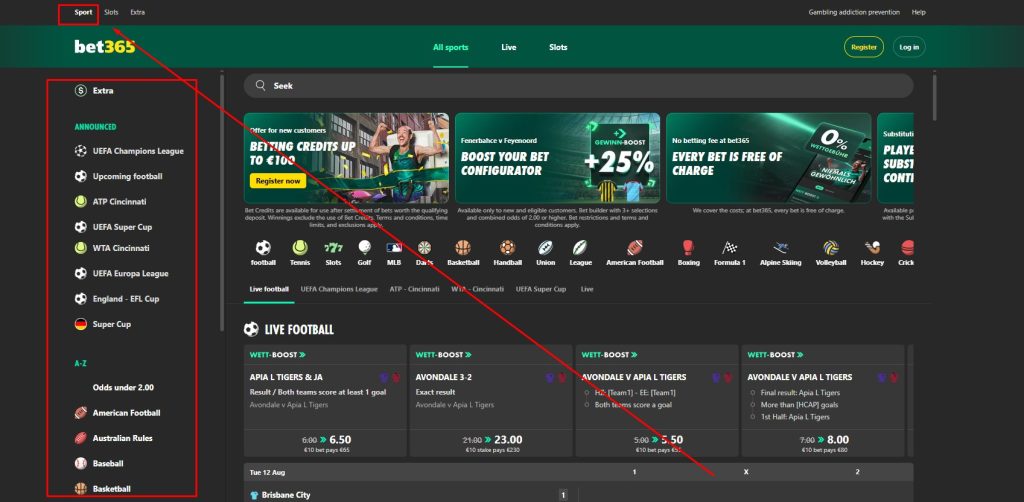Open the Basketball sport icon in carousel

[x=463, y=248]
